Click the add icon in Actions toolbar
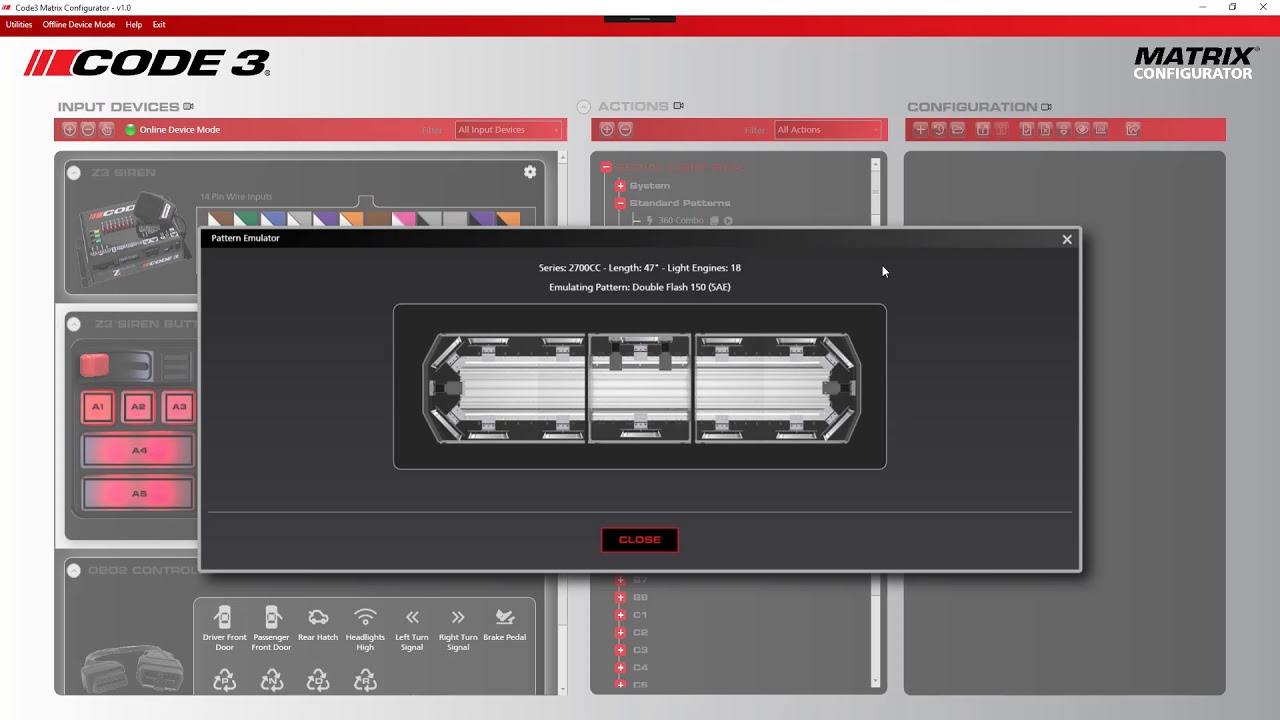The width and height of the screenshot is (1280, 720). coord(607,130)
